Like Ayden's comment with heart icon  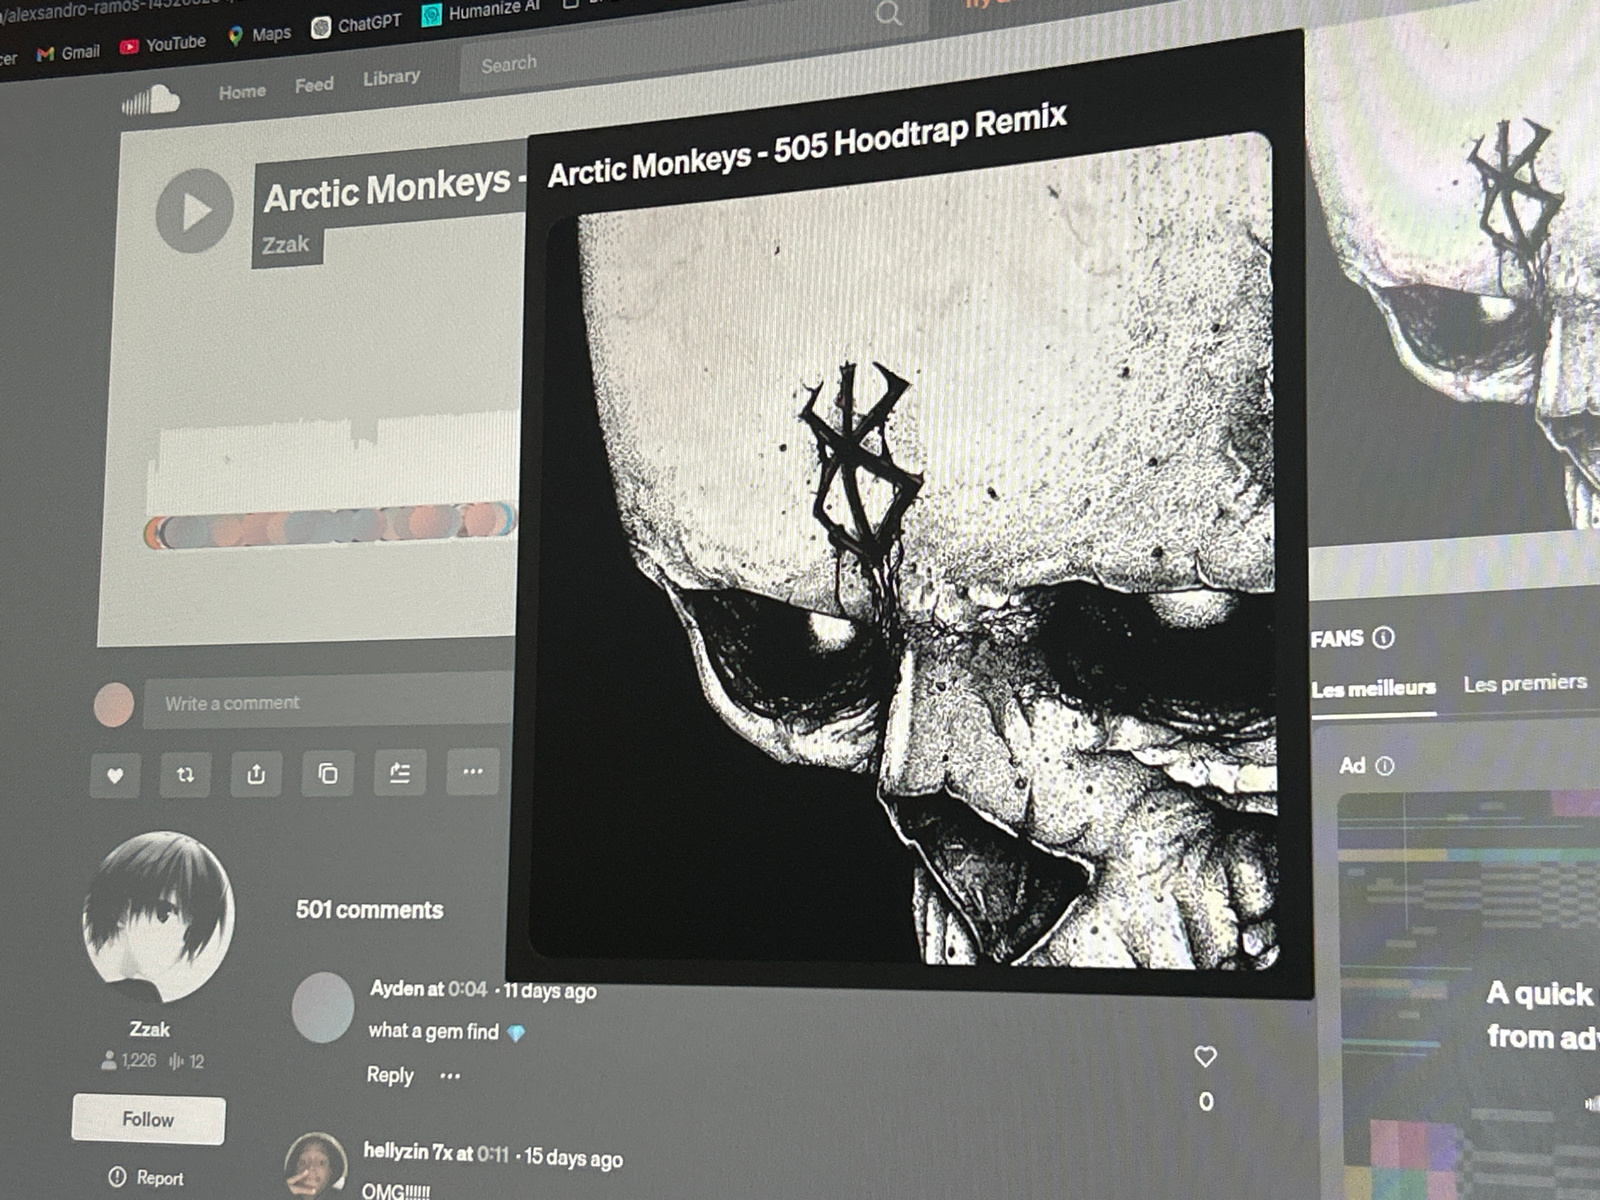click(1205, 1056)
